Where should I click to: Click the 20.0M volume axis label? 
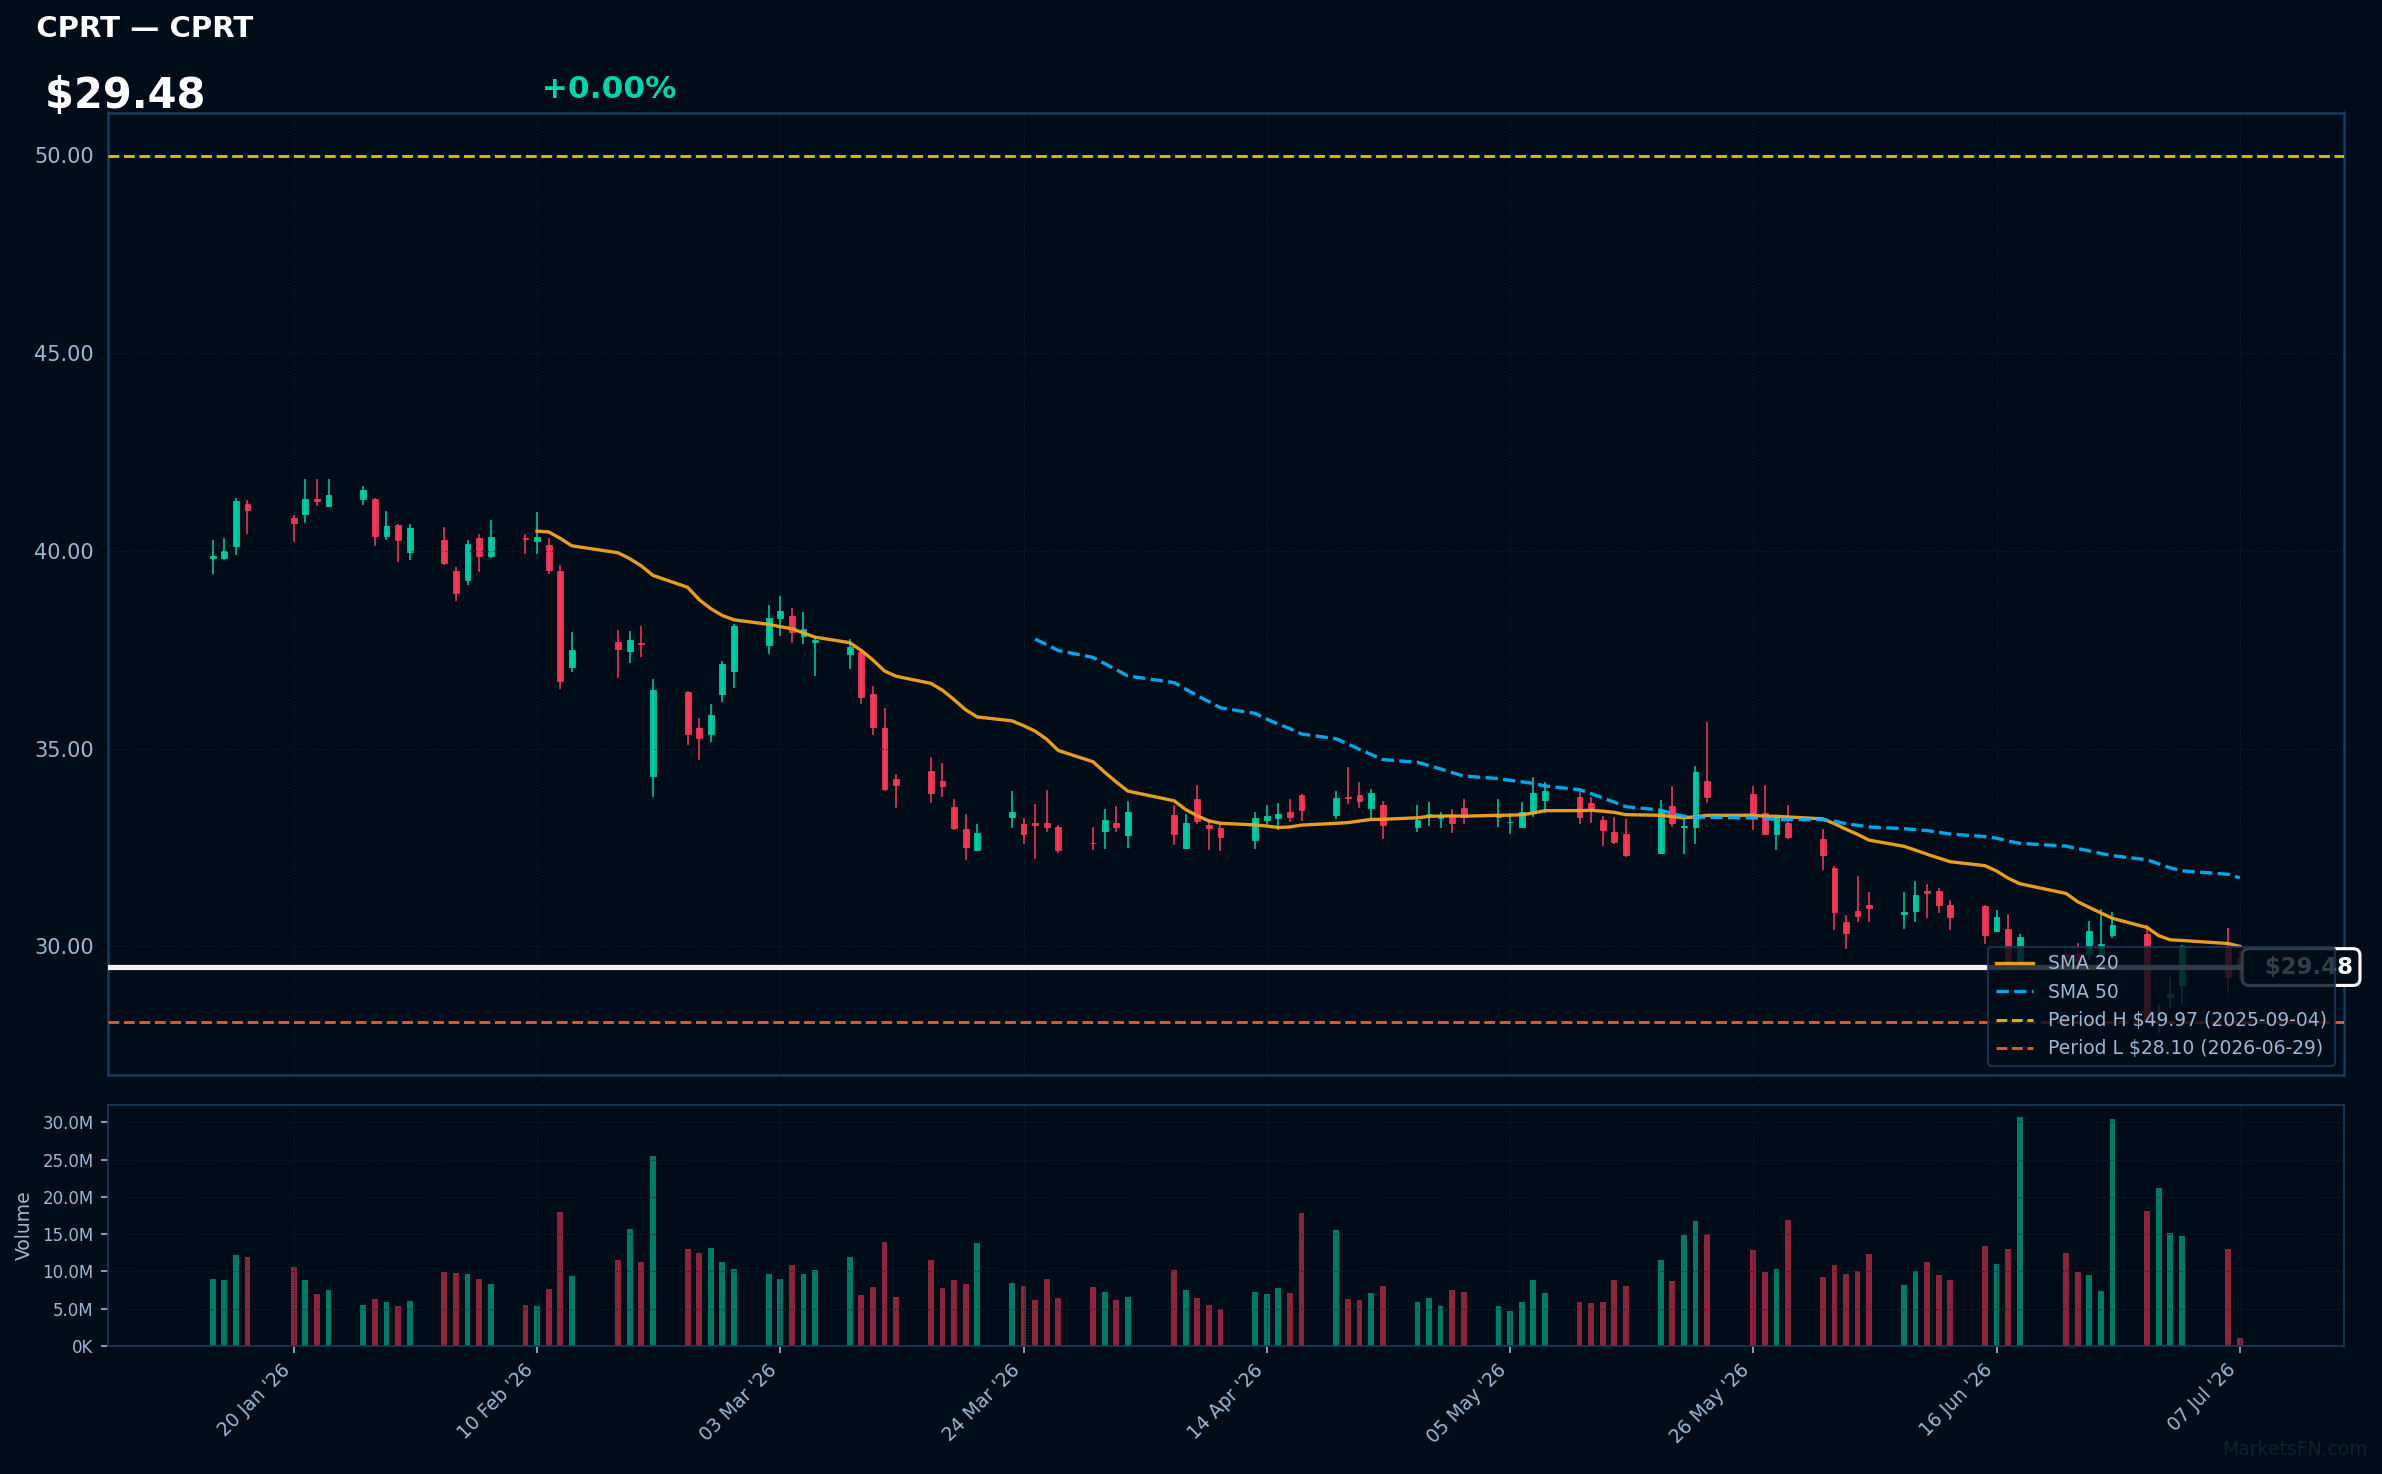68,1198
